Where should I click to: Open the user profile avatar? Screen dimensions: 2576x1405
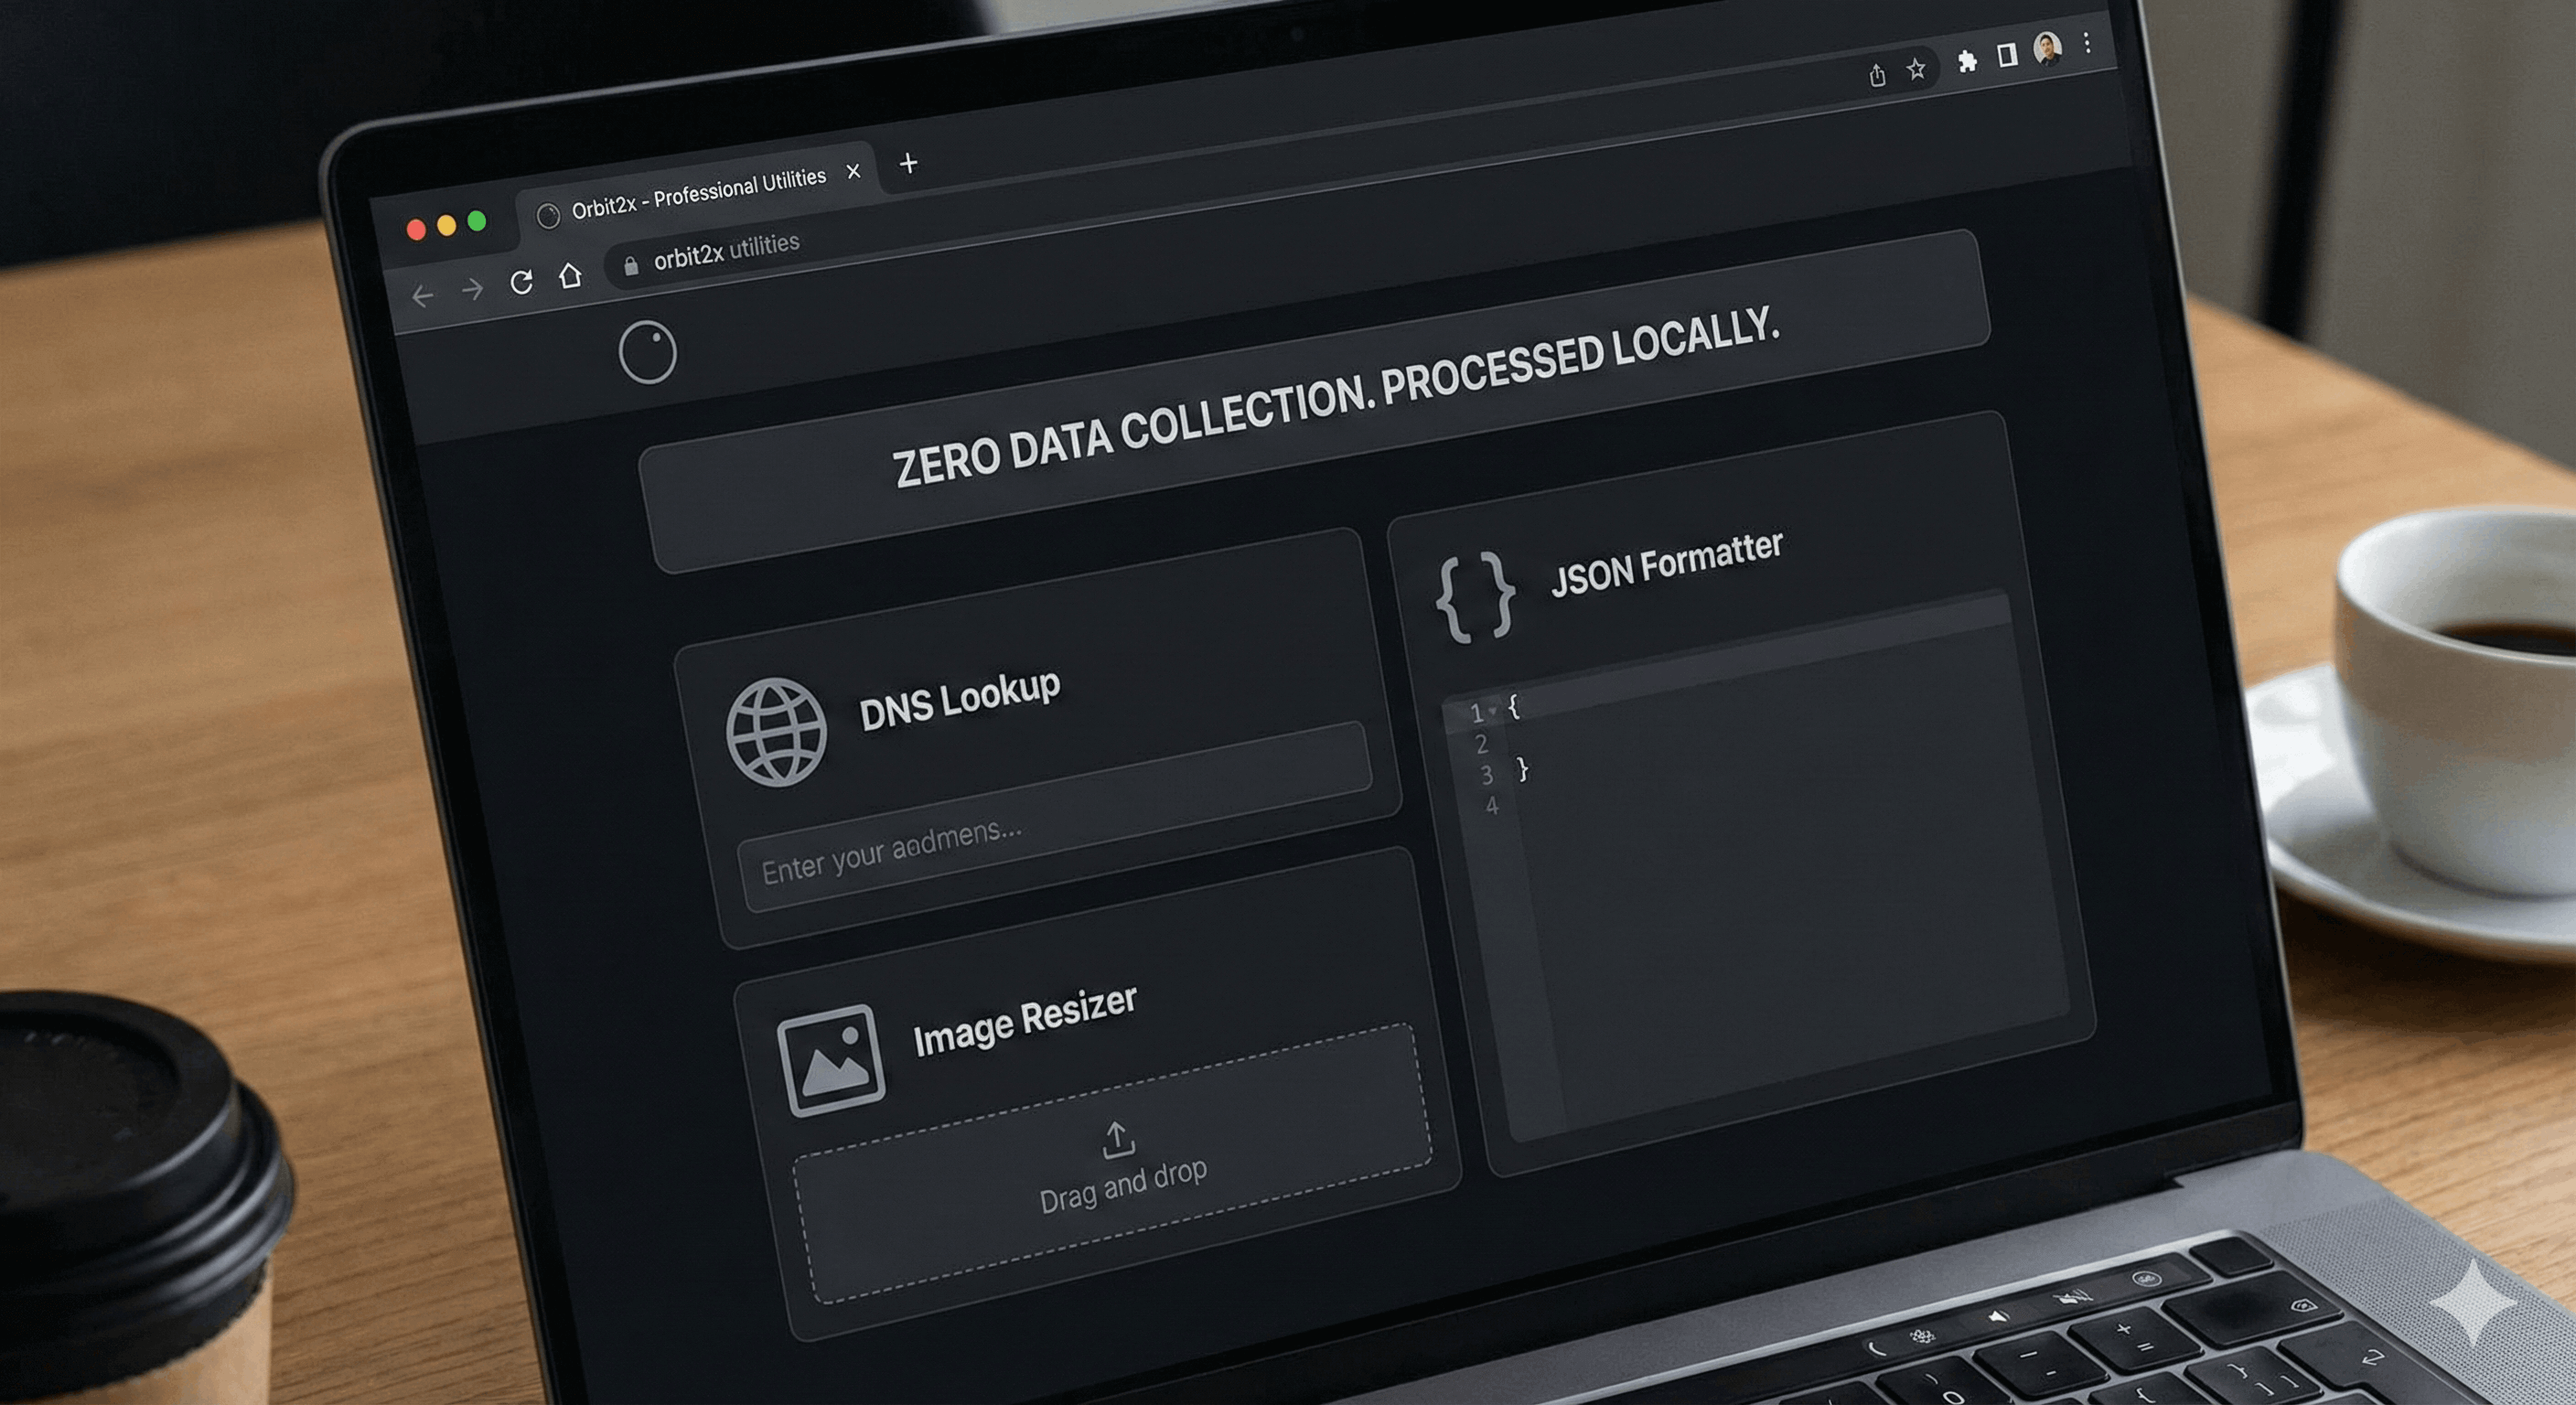coord(2047,49)
